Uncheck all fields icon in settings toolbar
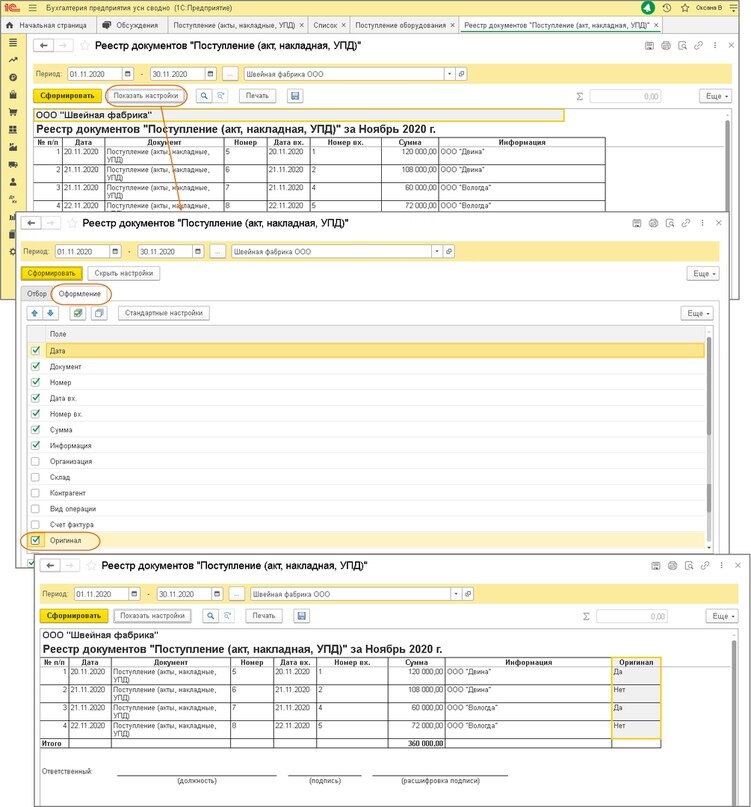Viewport: 751px width, 807px height. point(99,313)
